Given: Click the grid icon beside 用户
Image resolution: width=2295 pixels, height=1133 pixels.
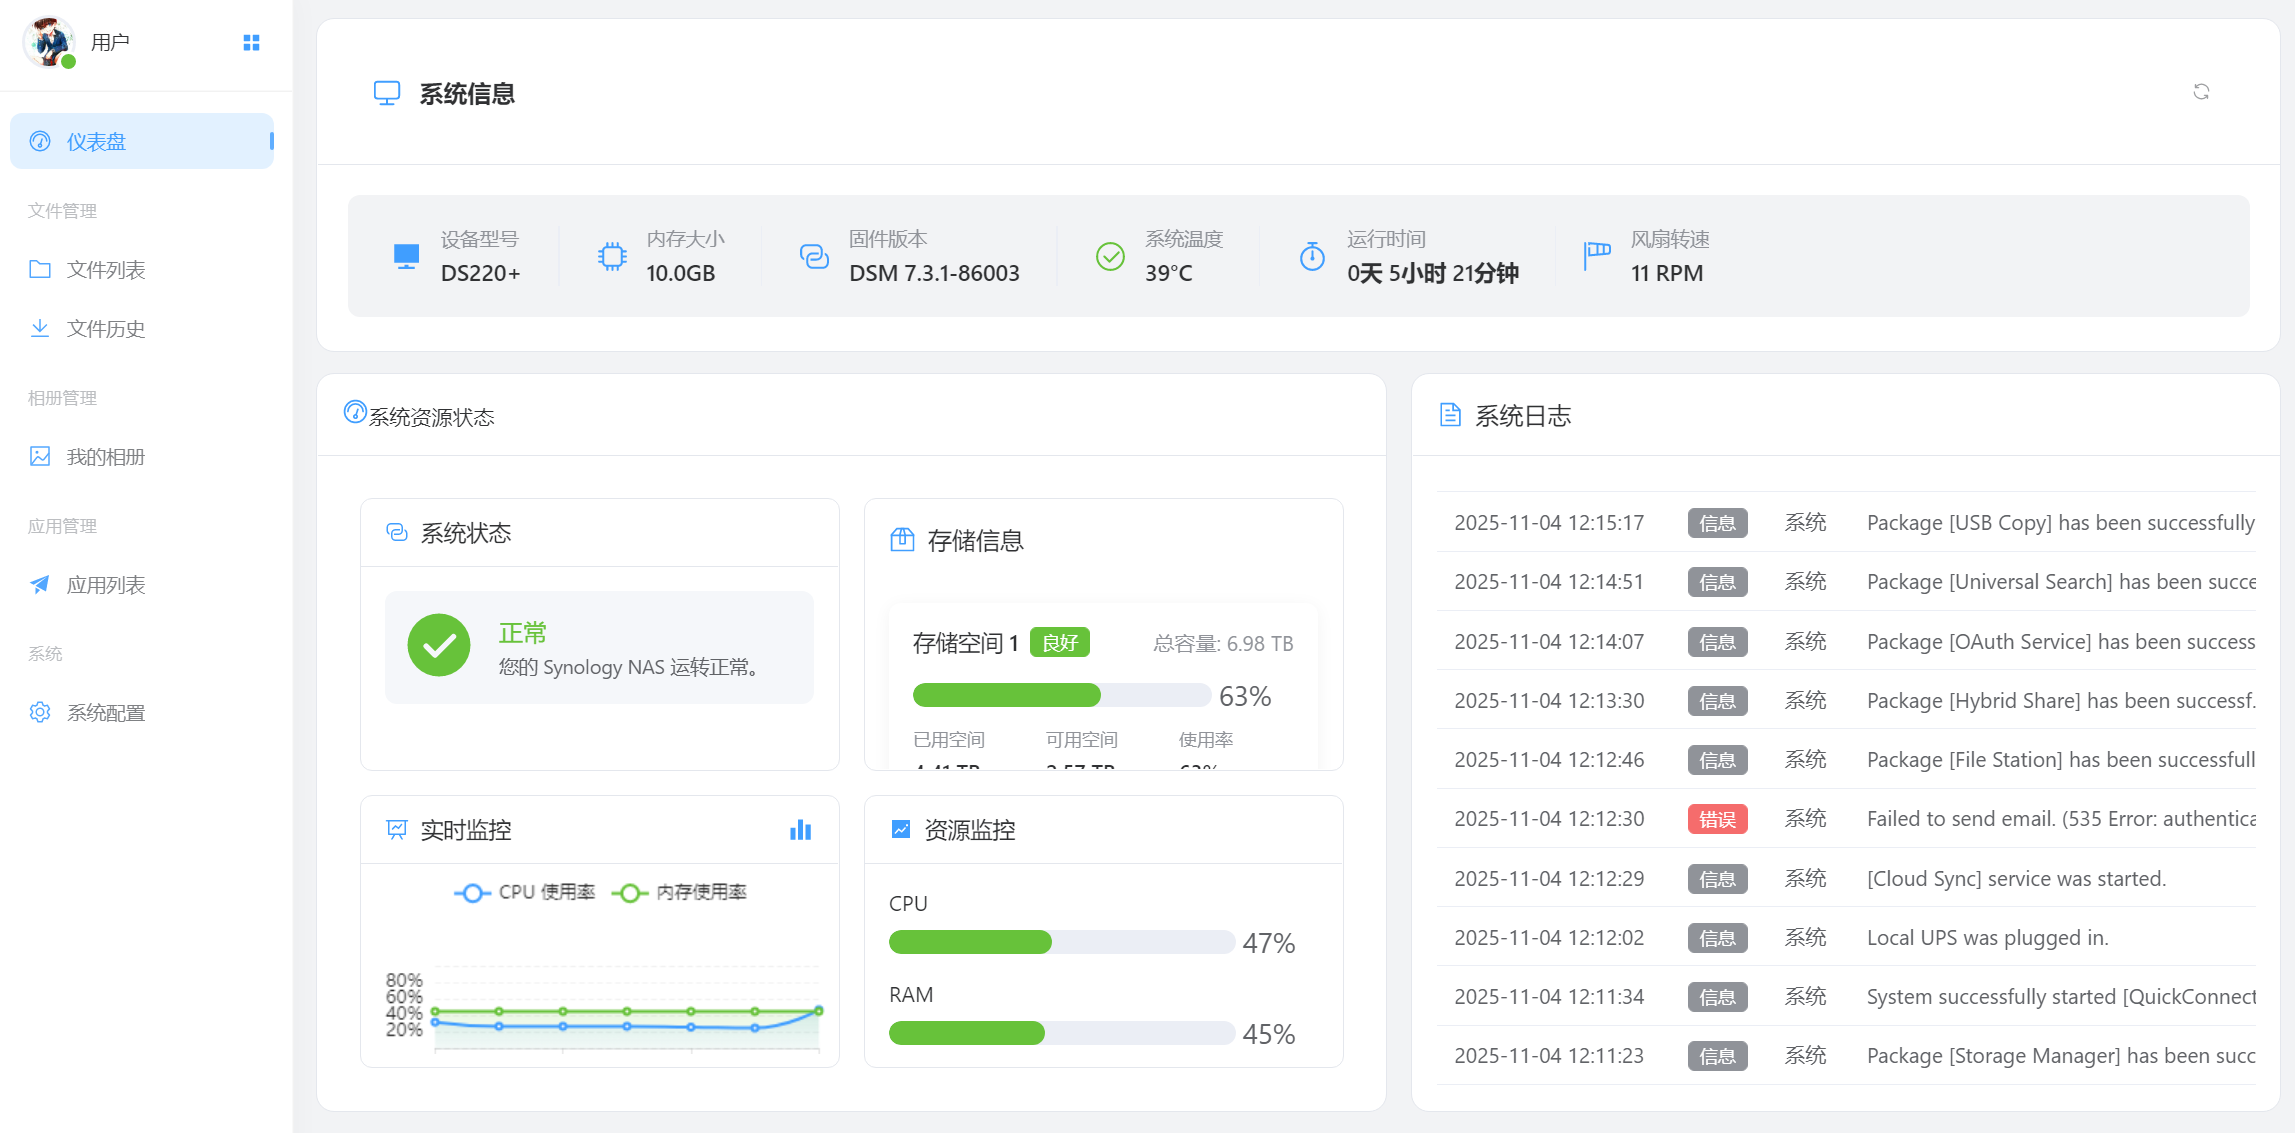Looking at the screenshot, I should (x=251, y=42).
